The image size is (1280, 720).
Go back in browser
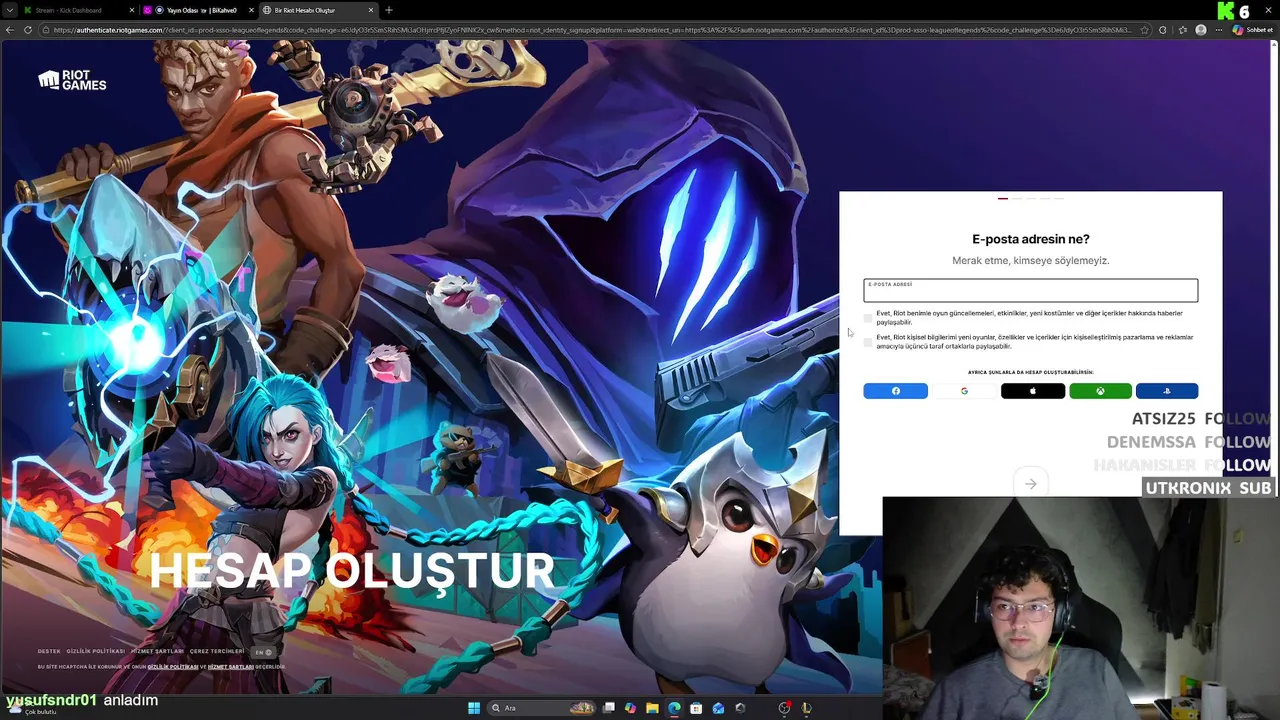pyautogui.click(x=10, y=30)
